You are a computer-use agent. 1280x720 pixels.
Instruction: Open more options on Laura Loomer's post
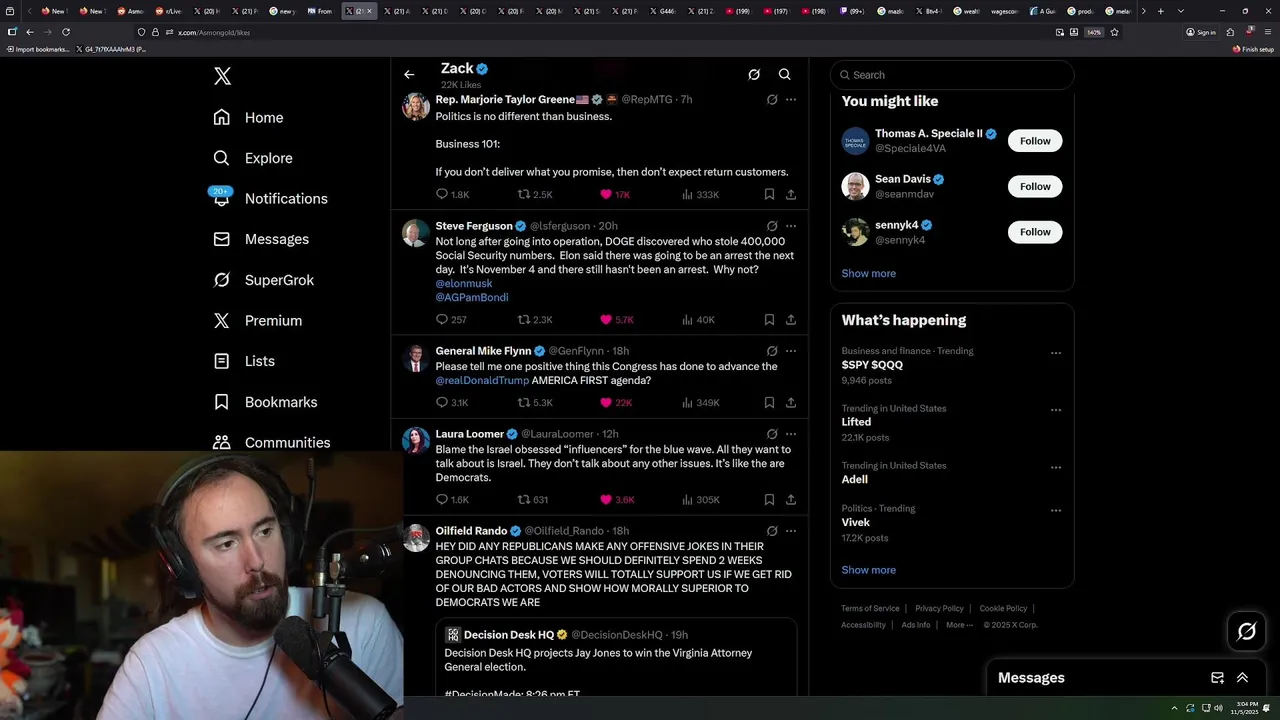(x=791, y=434)
